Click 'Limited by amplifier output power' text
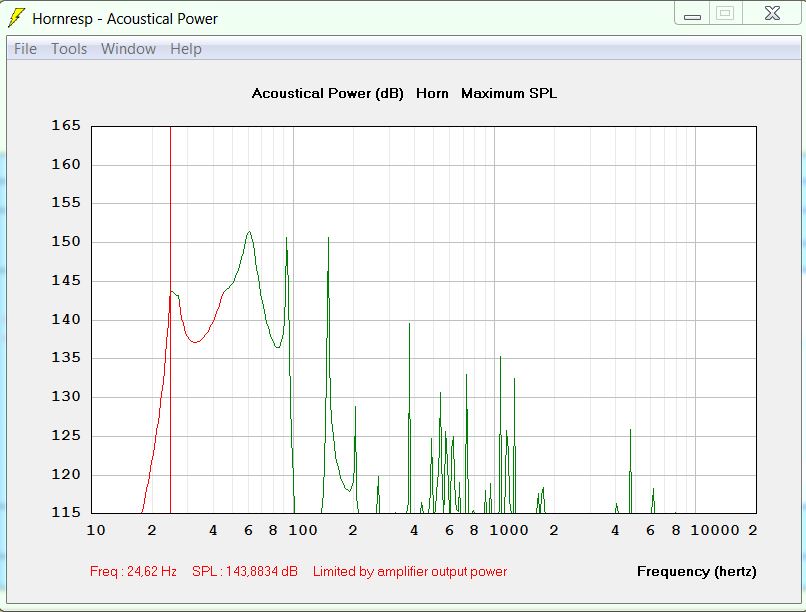The height and width of the screenshot is (612, 806). 410,571
